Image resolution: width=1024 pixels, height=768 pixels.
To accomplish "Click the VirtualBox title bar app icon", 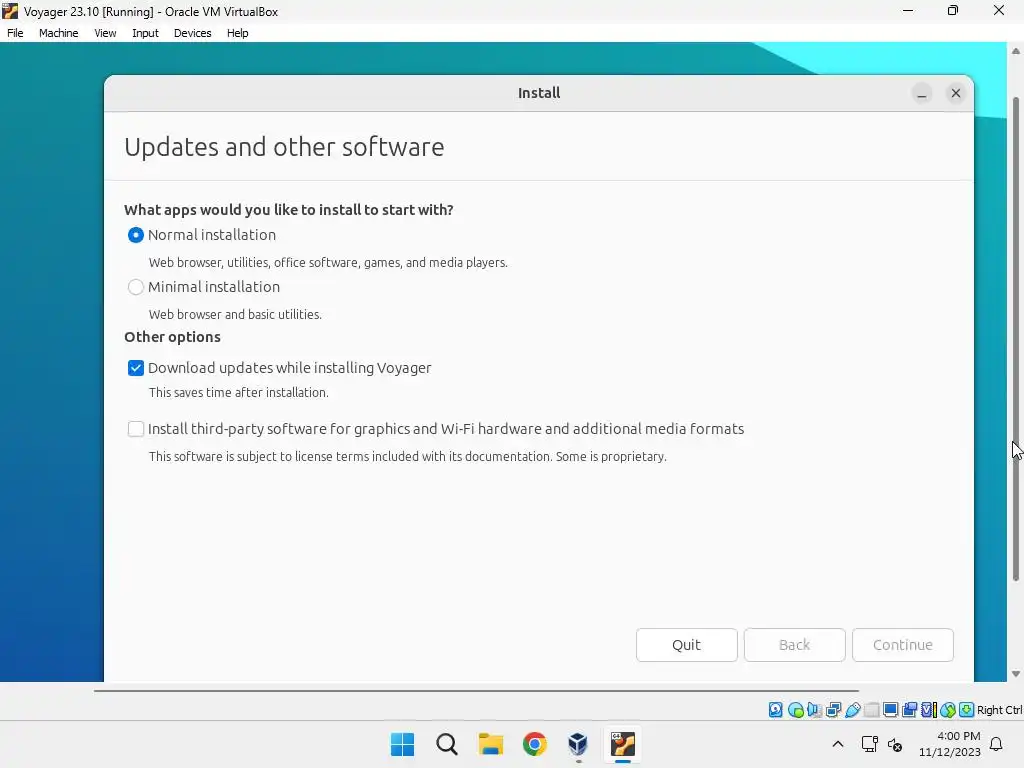I will 10,11.
